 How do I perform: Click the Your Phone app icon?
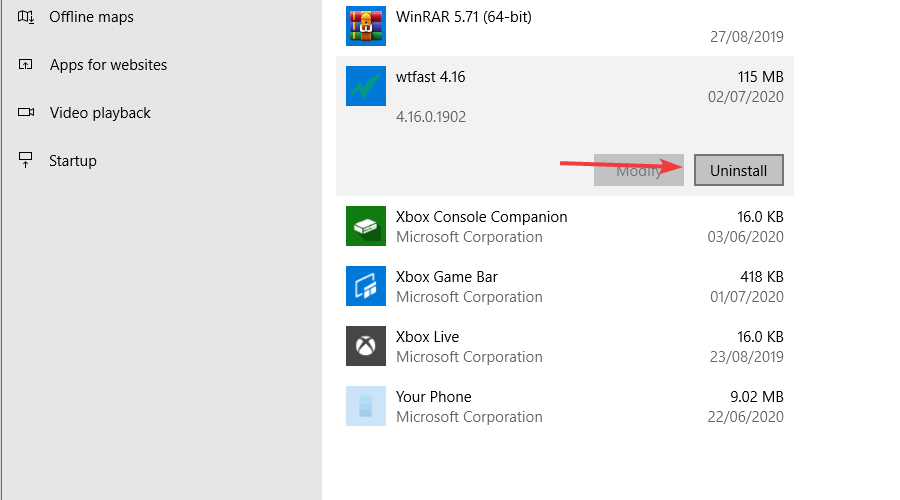click(366, 406)
